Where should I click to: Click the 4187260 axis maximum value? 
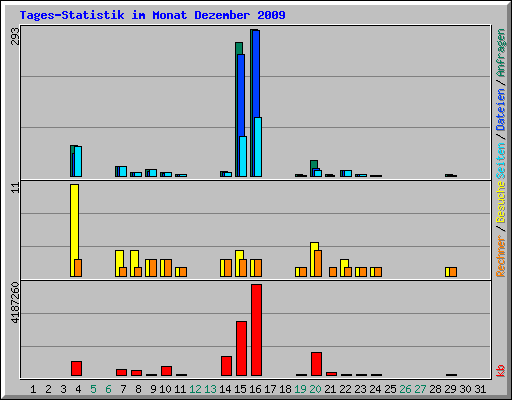(x=15, y=303)
